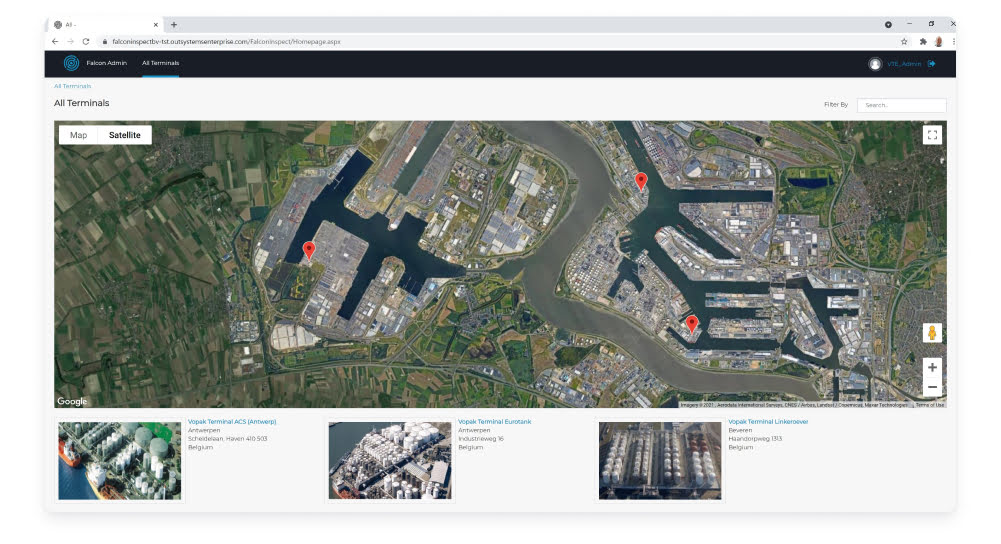The height and width of the screenshot is (544, 1001).
Task: Click the browser back arrow
Action: pos(55,42)
